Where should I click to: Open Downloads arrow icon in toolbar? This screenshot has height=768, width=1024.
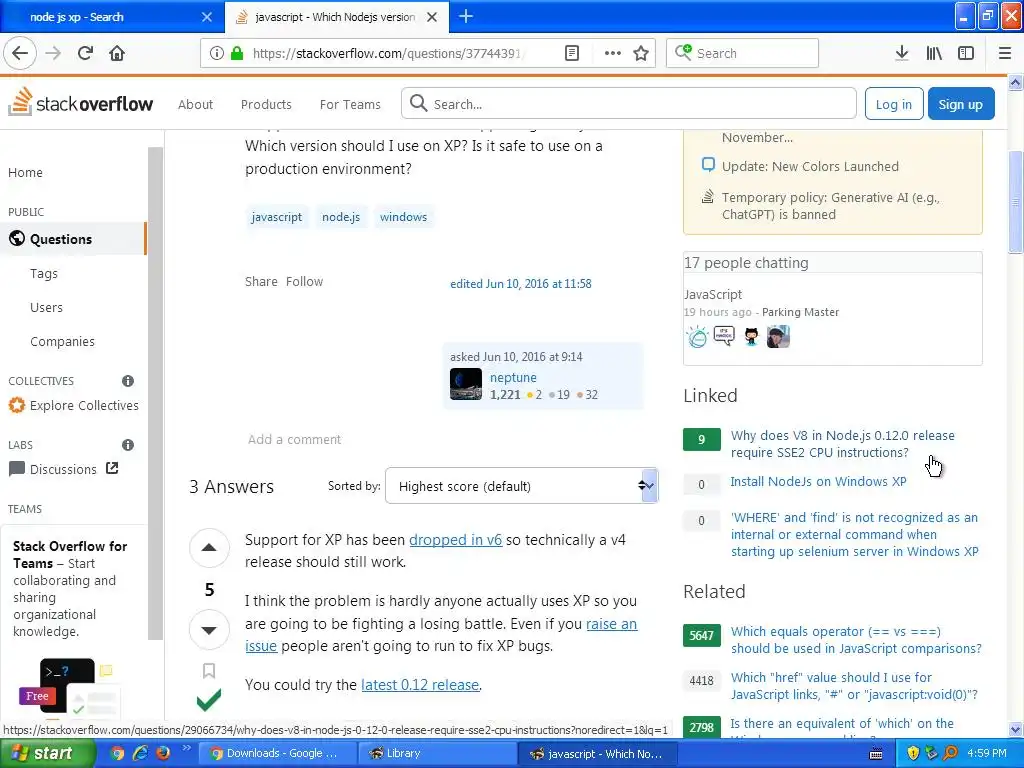902,53
